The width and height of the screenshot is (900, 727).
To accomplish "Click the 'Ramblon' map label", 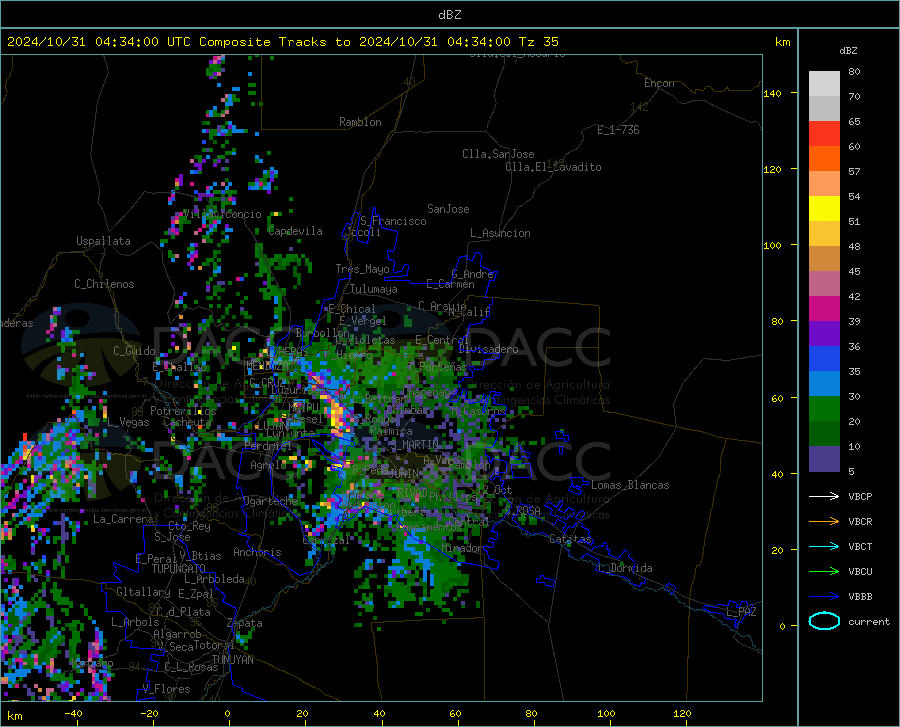I will click(x=360, y=122).
